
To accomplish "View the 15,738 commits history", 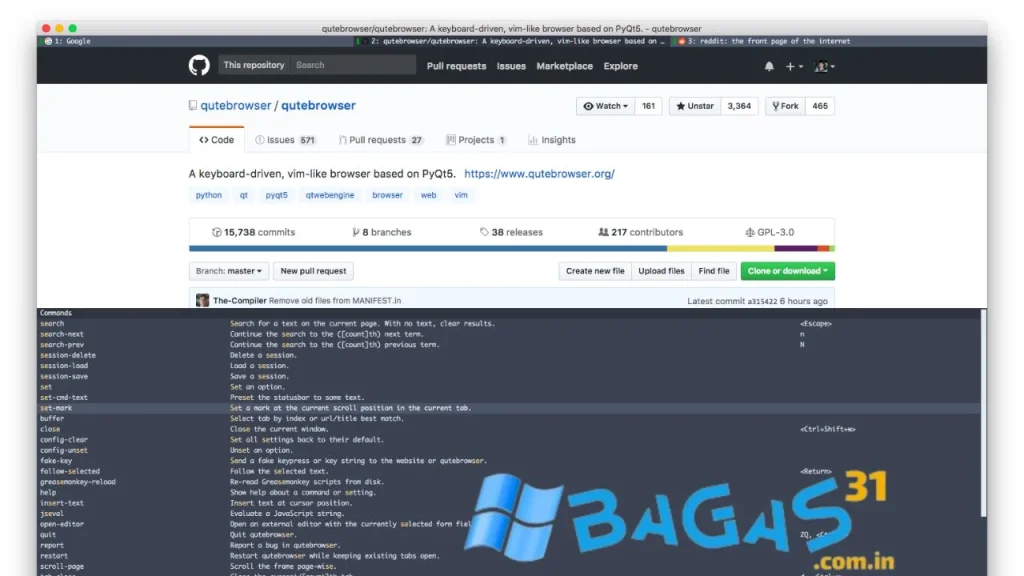I will point(253,232).
